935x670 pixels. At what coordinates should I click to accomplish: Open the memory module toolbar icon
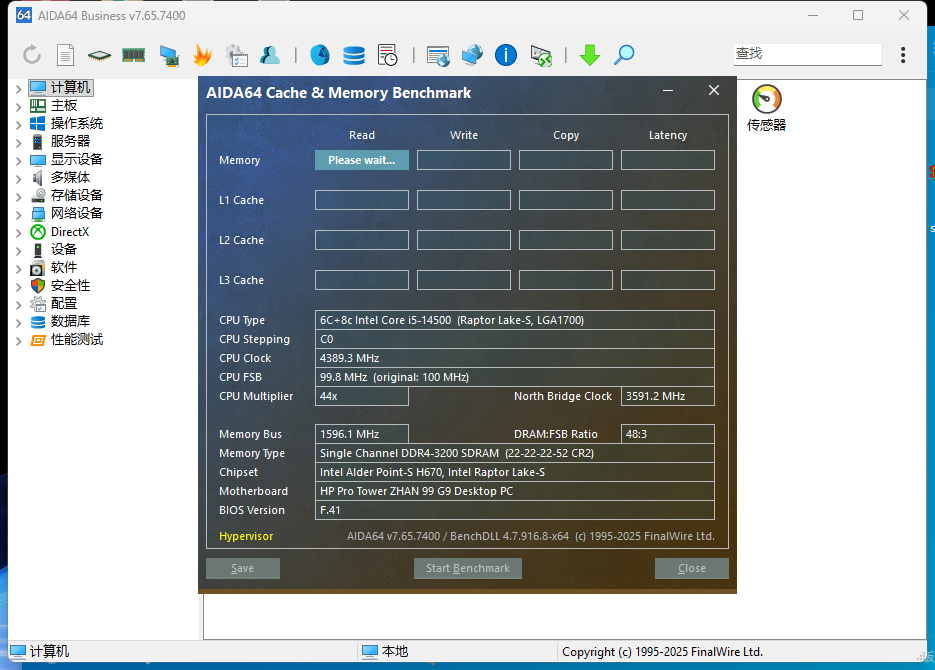click(x=133, y=55)
